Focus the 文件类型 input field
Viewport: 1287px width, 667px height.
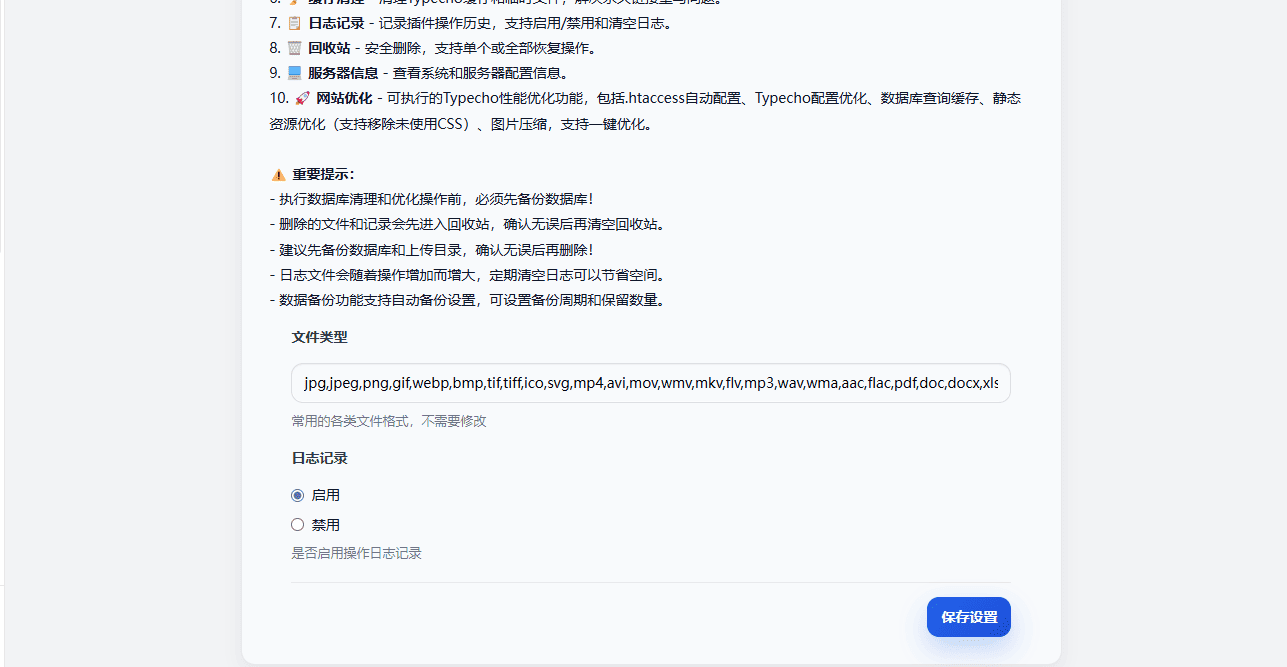tap(651, 383)
